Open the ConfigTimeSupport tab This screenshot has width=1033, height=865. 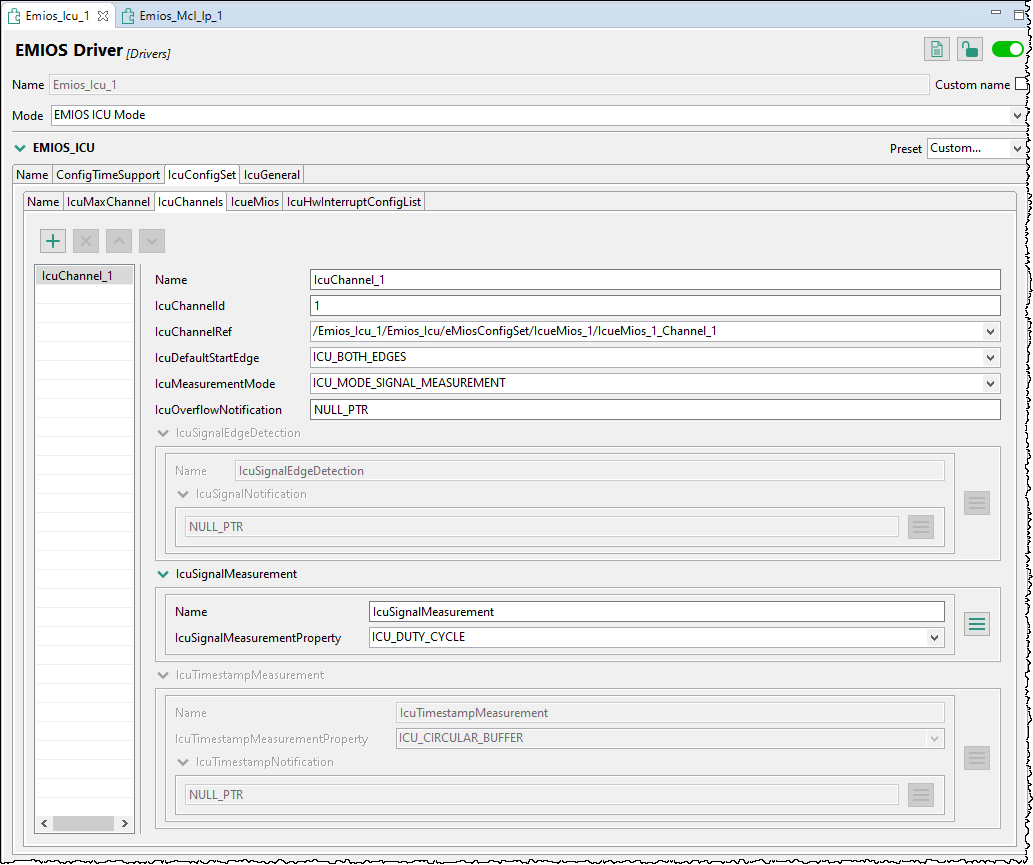[x=108, y=175]
